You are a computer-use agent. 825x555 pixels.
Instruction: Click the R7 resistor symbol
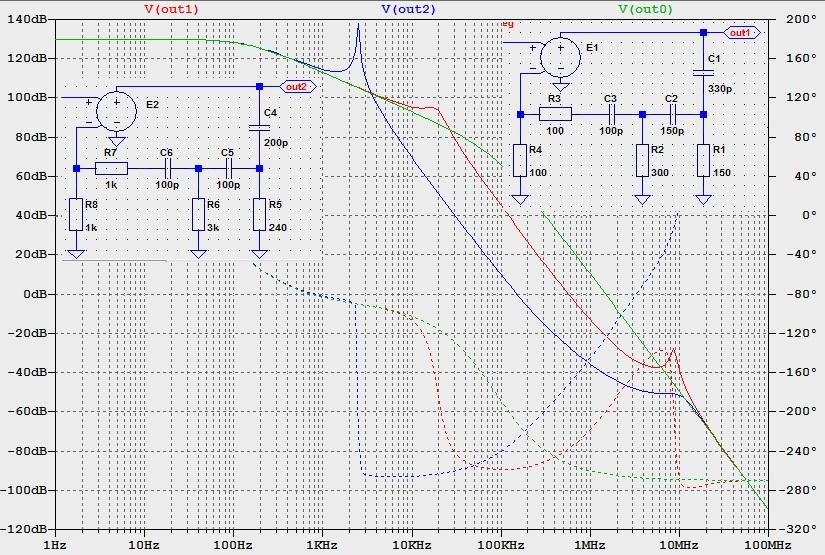[x=111, y=168]
